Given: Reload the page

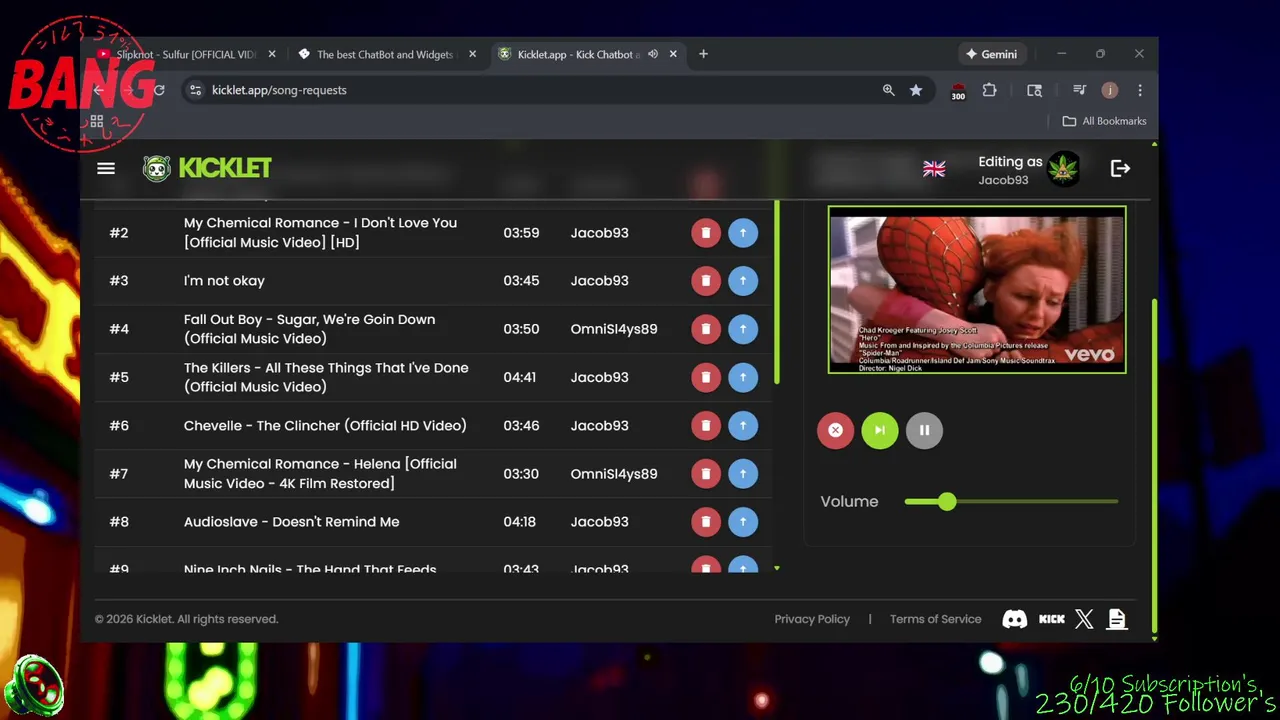Looking at the screenshot, I should (x=158, y=90).
